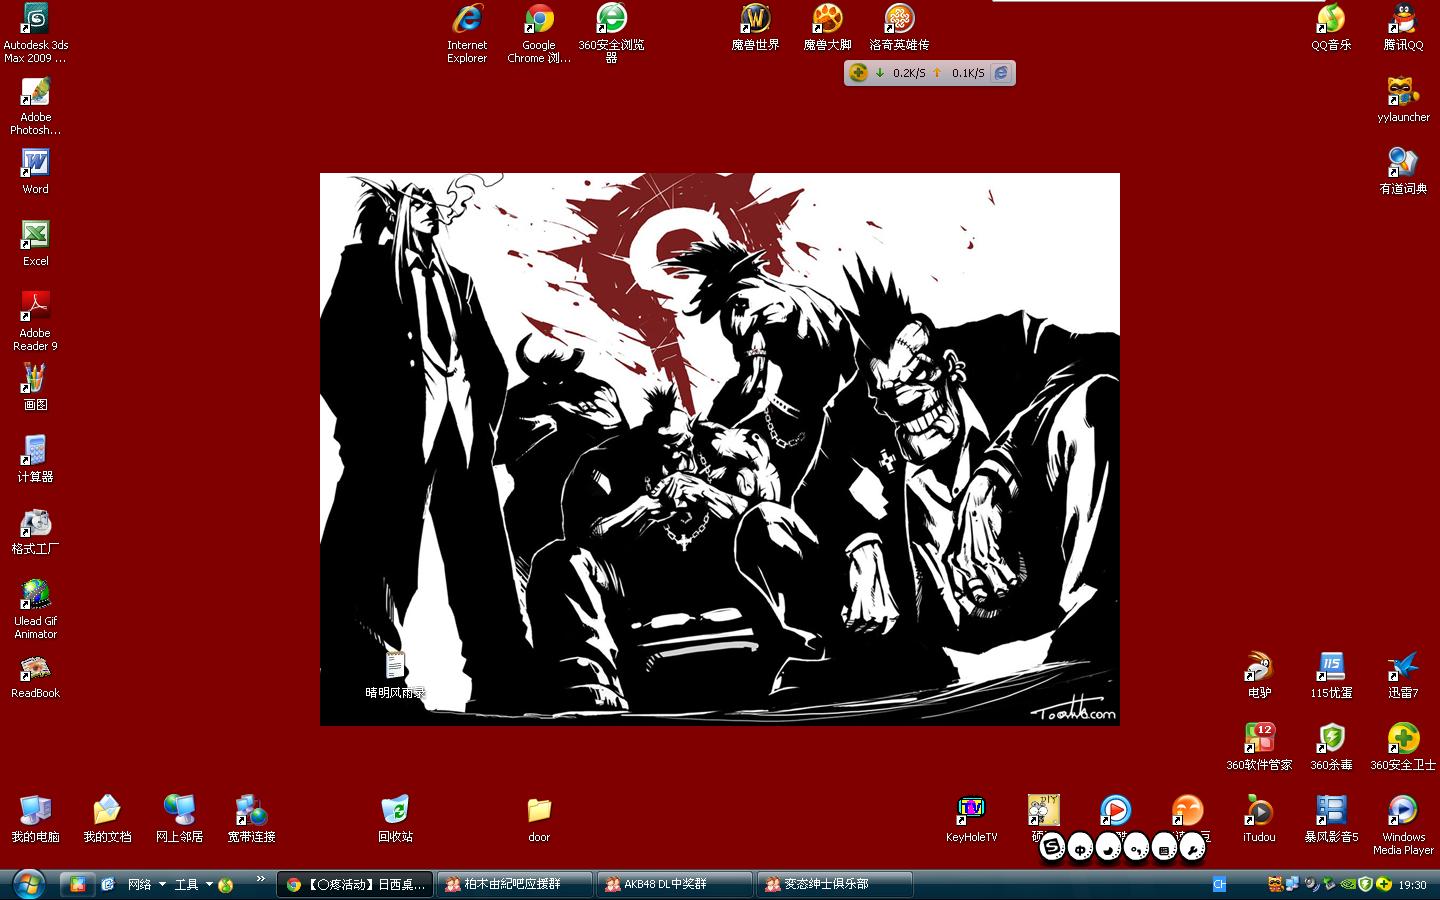Click the browser icon on the speed widget

1001,72
